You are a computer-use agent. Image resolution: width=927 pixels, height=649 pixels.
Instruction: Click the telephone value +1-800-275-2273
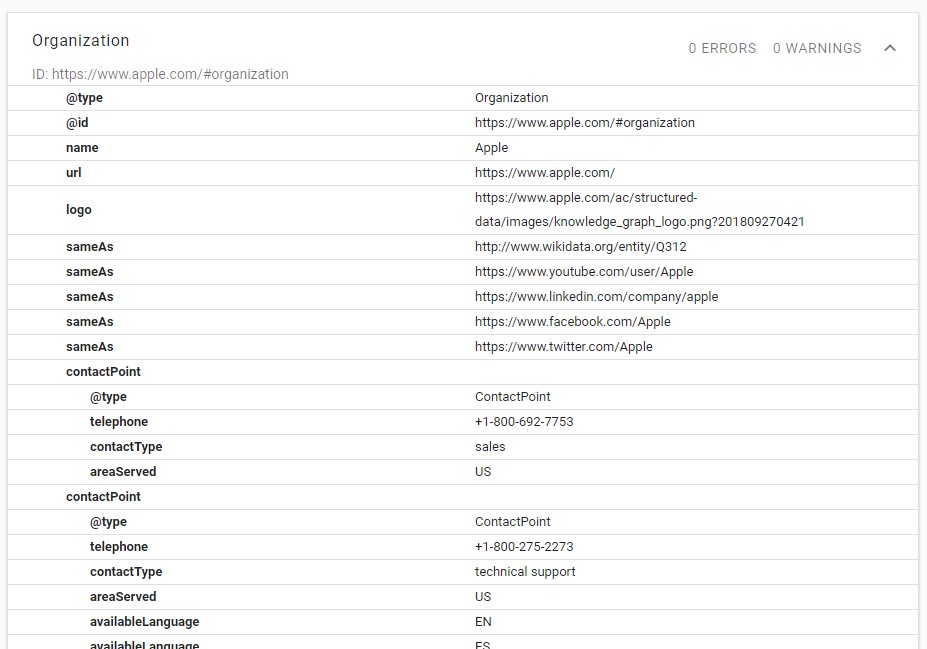coord(524,547)
